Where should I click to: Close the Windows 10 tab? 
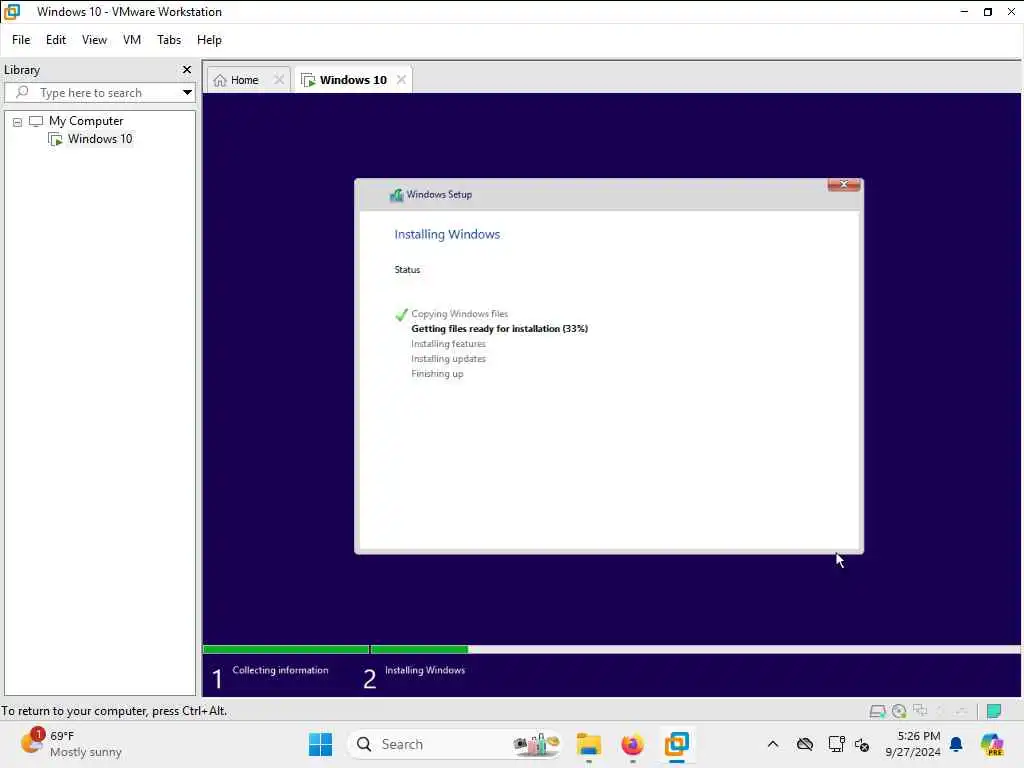tap(401, 80)
